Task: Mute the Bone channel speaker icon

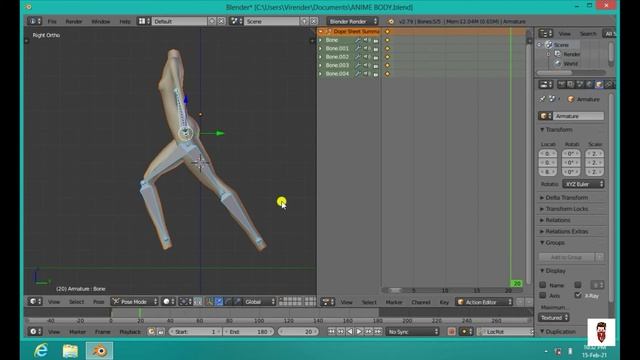Action: (367, 40)
